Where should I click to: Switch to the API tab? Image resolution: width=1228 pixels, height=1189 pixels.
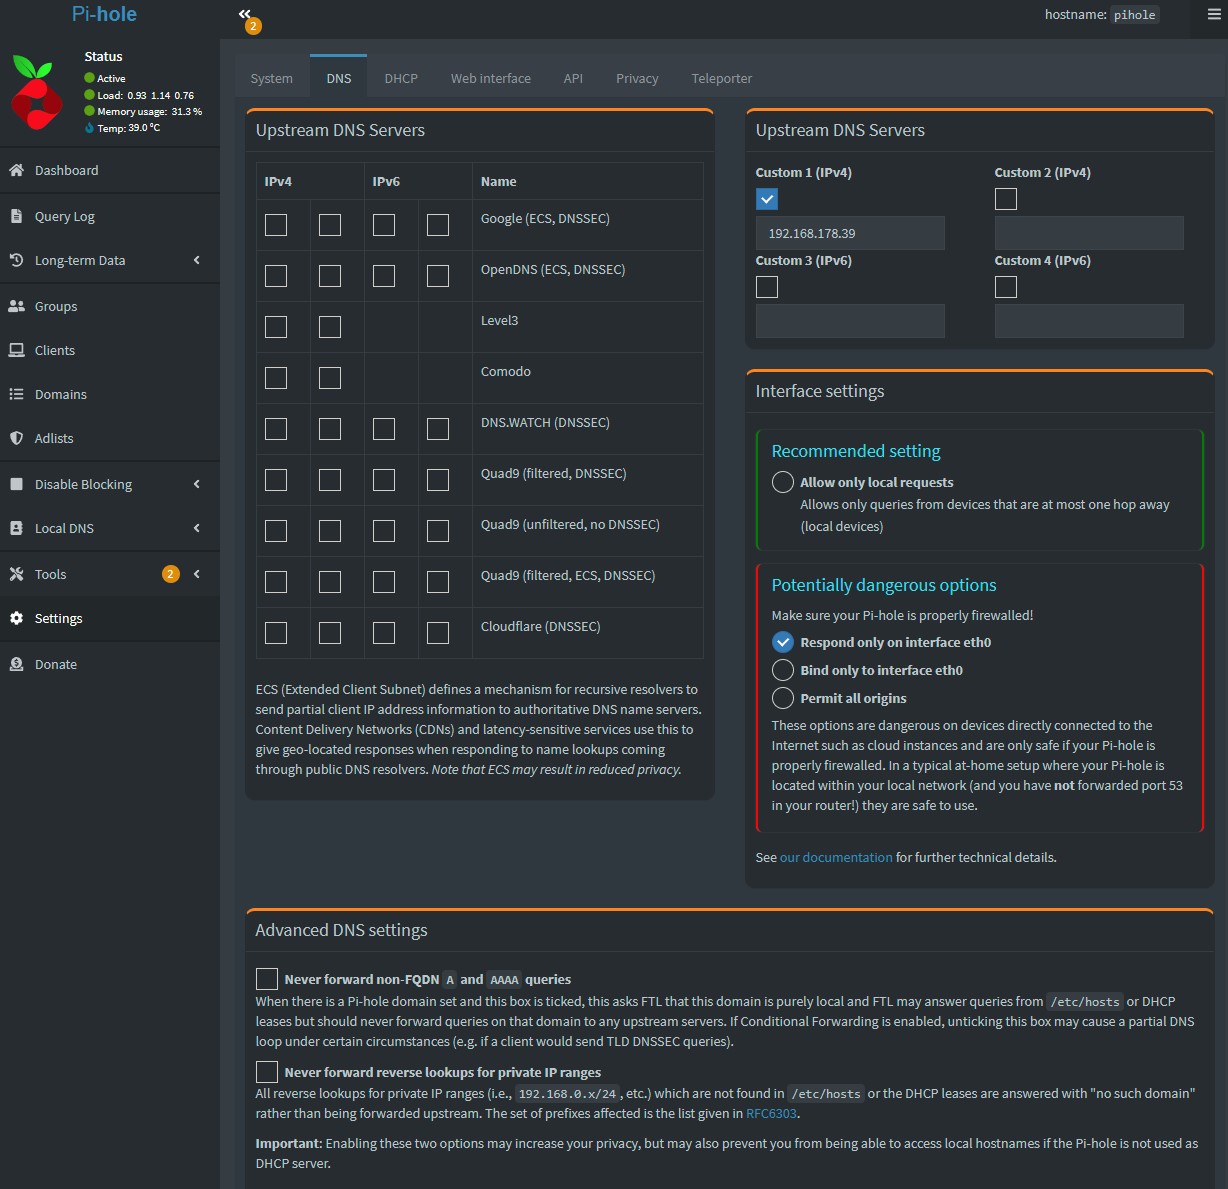(573, 78)
